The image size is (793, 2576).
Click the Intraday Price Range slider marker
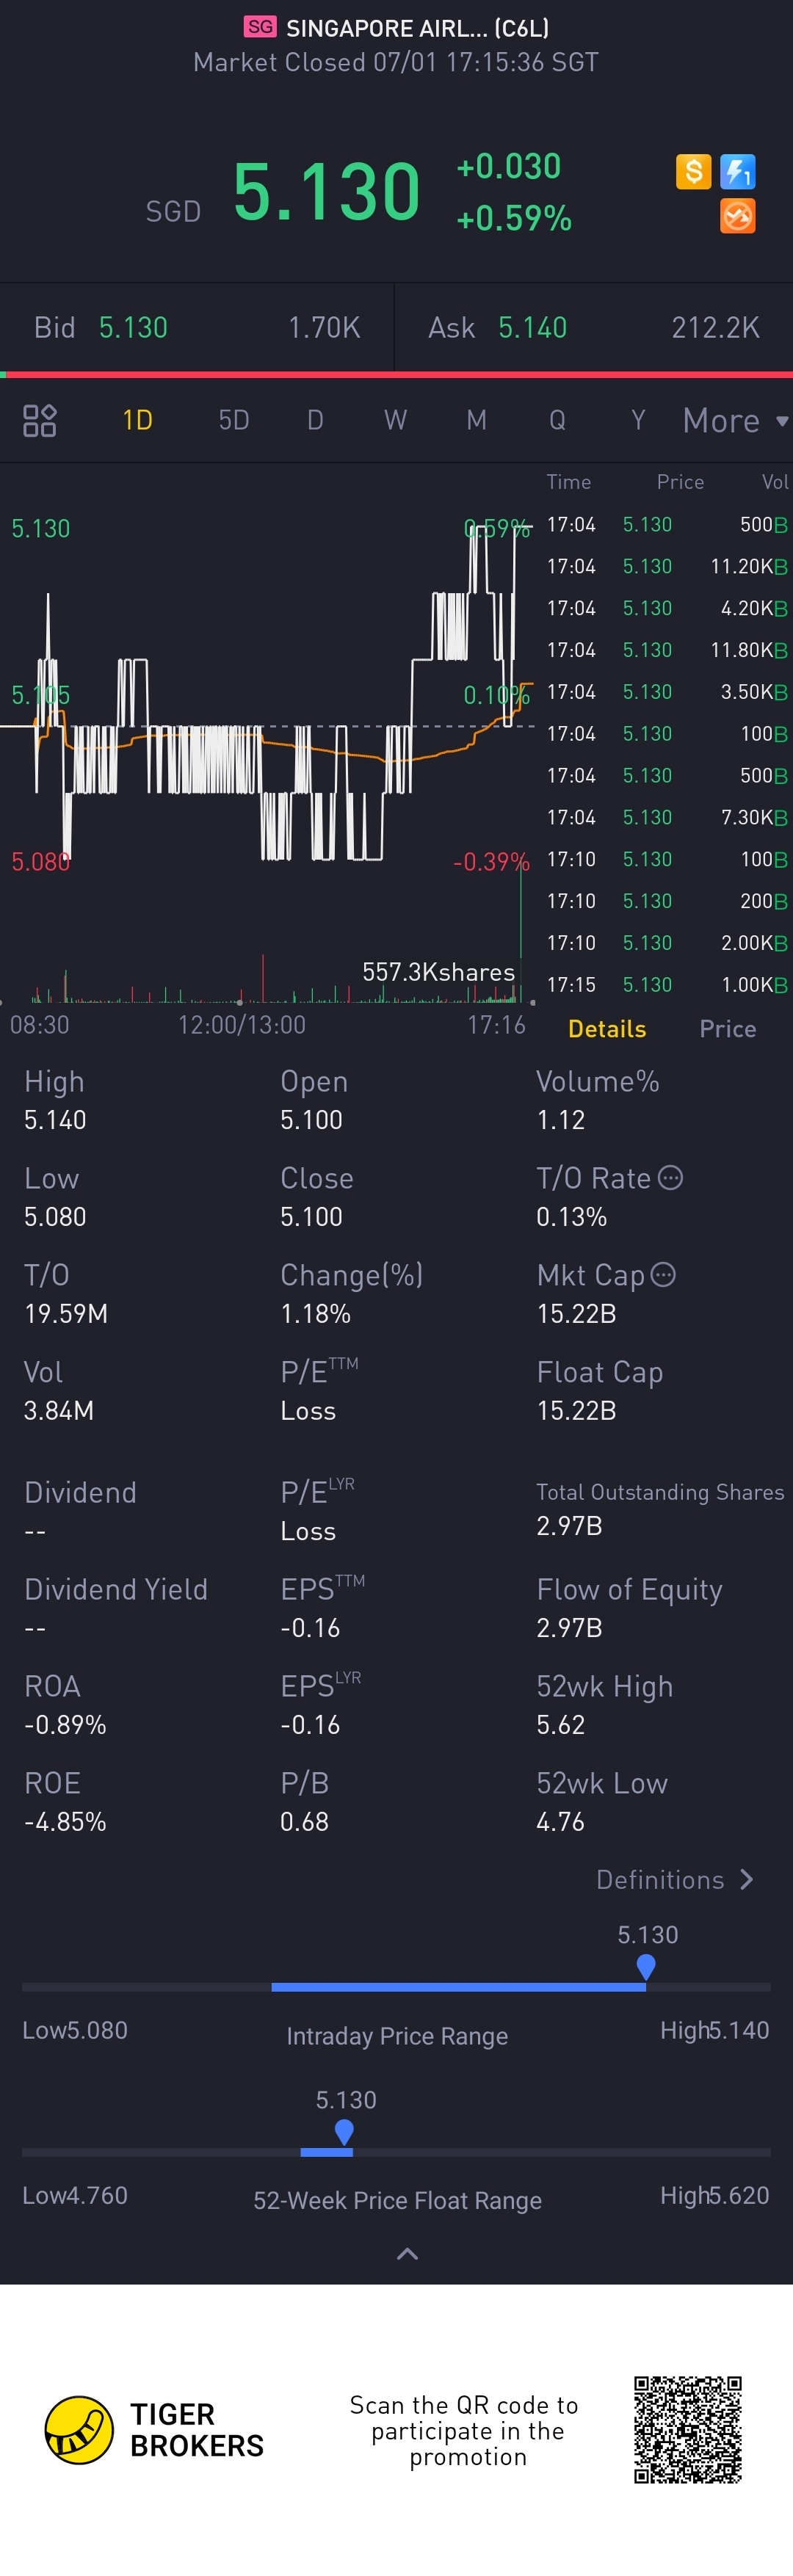tap(646, 1966)
